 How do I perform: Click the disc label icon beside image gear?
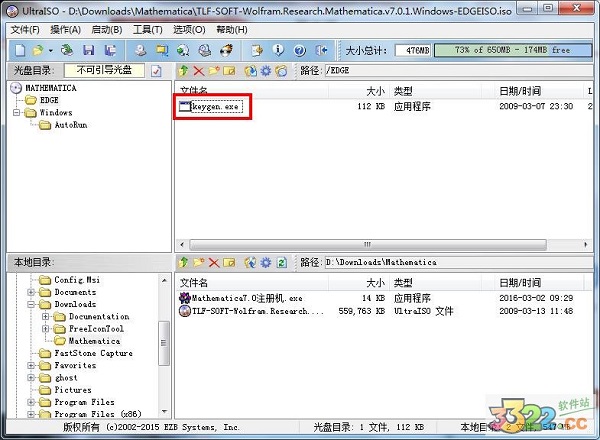coord(281,70)
